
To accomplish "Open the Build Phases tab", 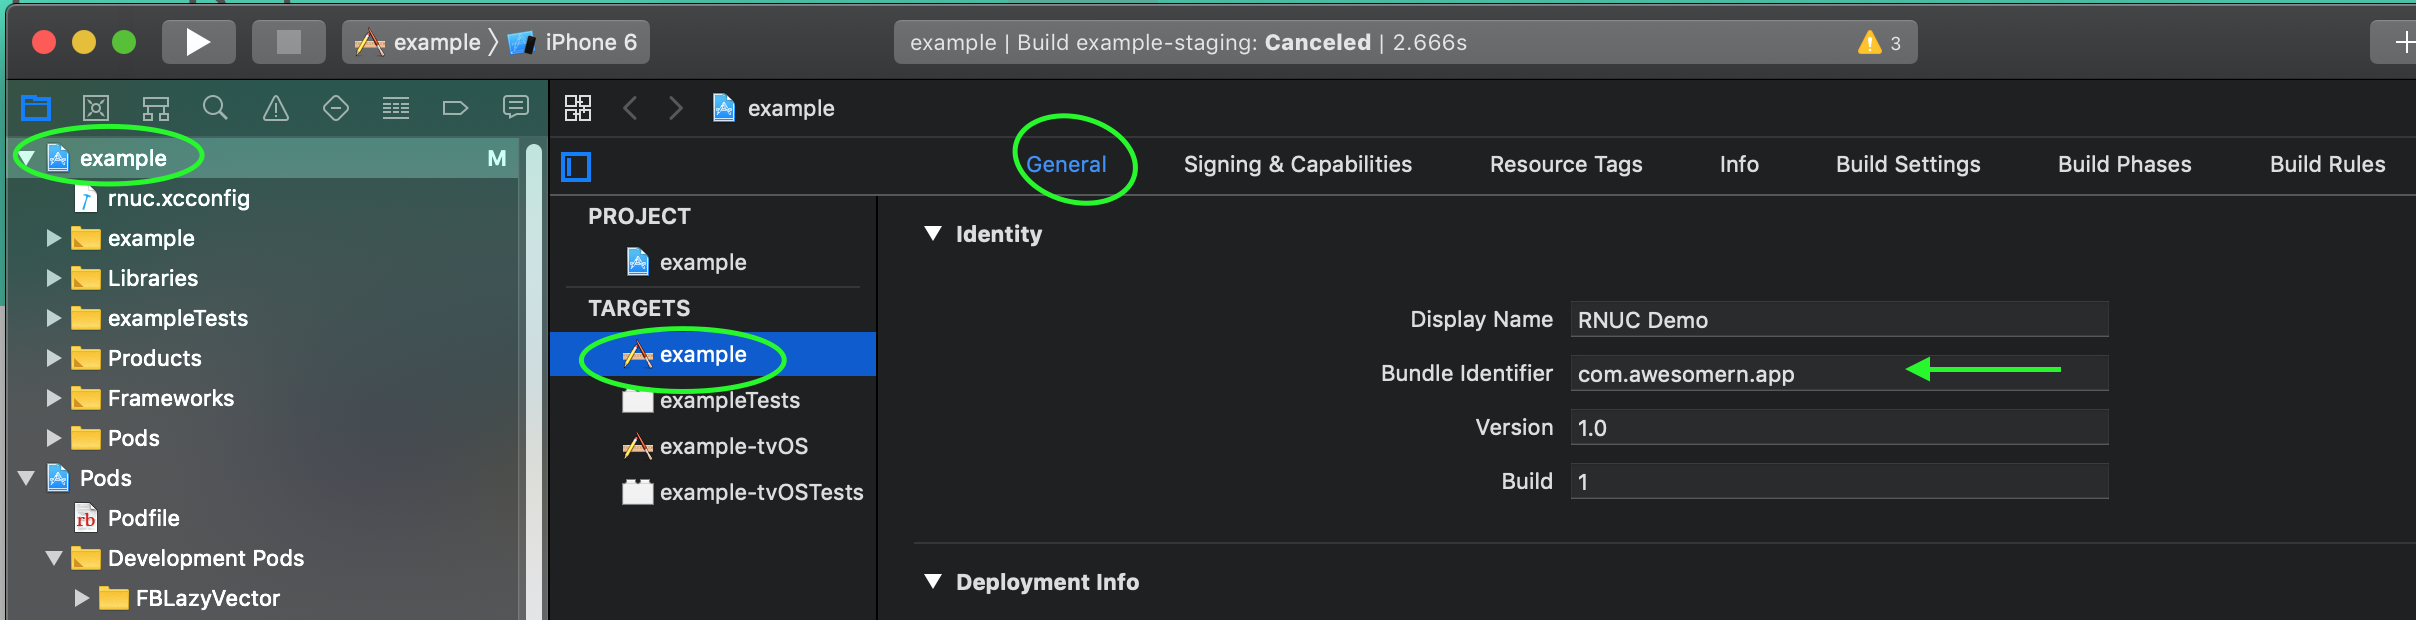I will [x=2124, y=164].
